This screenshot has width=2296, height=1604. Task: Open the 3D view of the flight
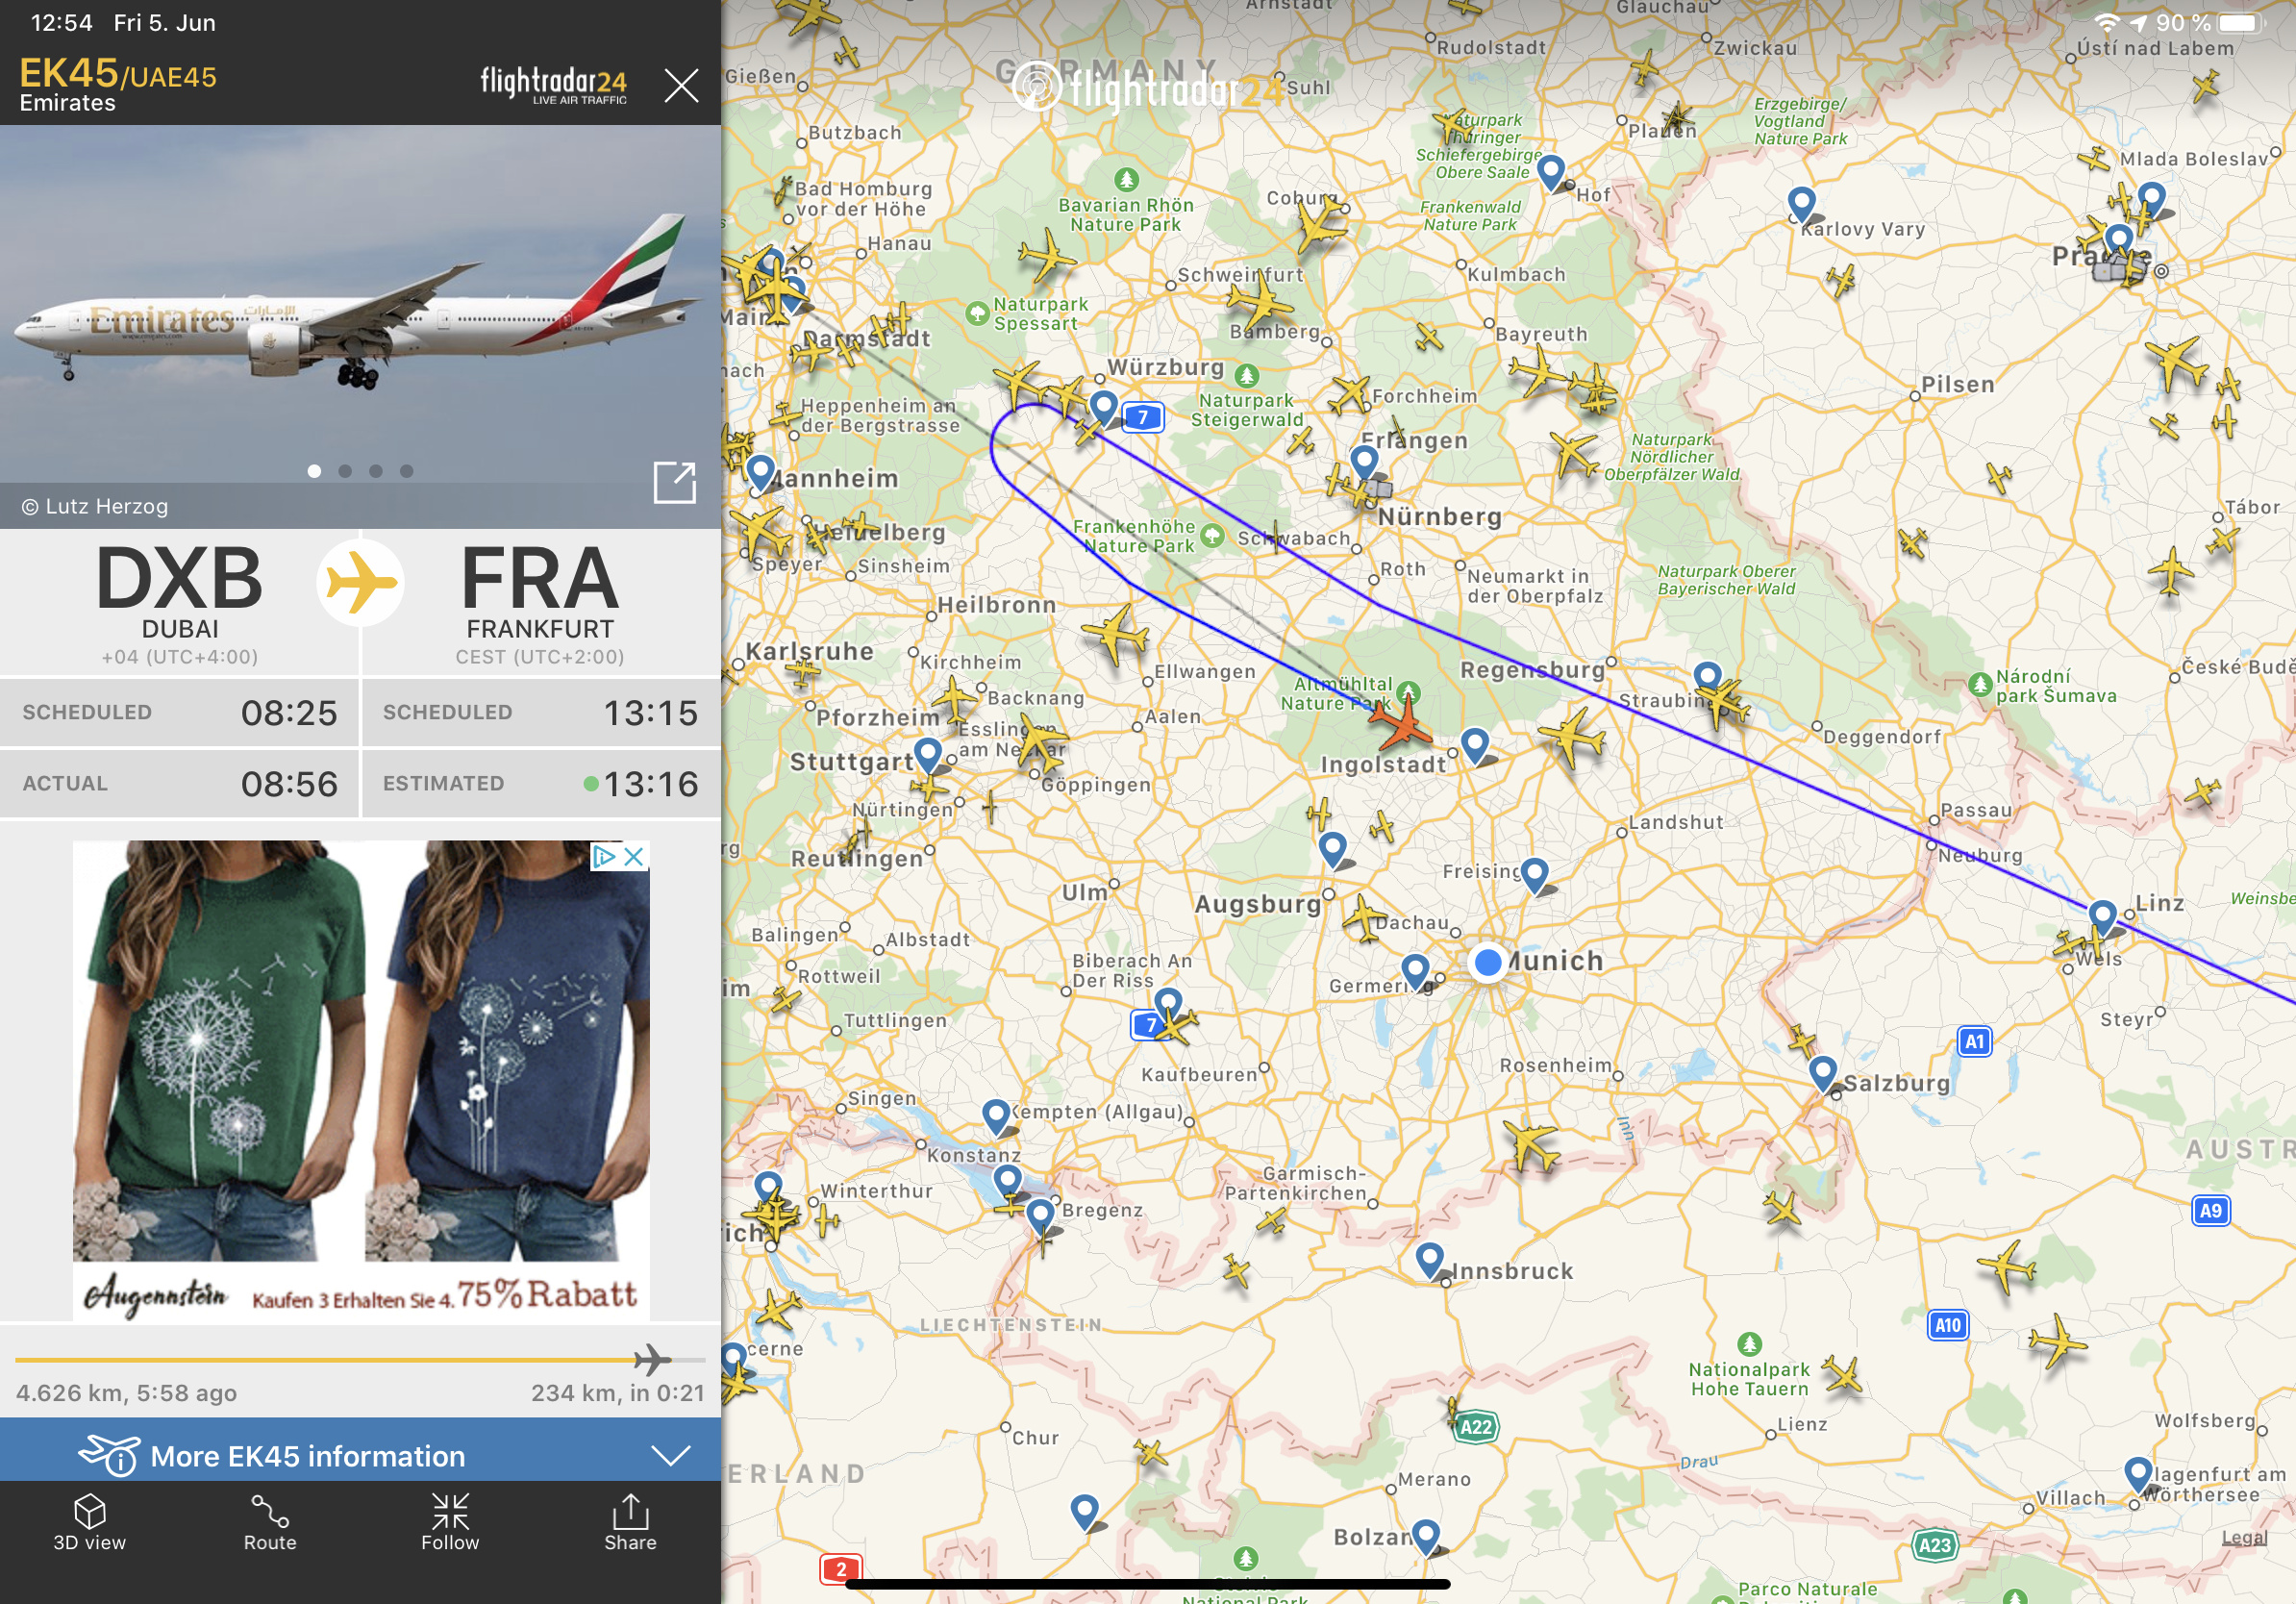90,1522
